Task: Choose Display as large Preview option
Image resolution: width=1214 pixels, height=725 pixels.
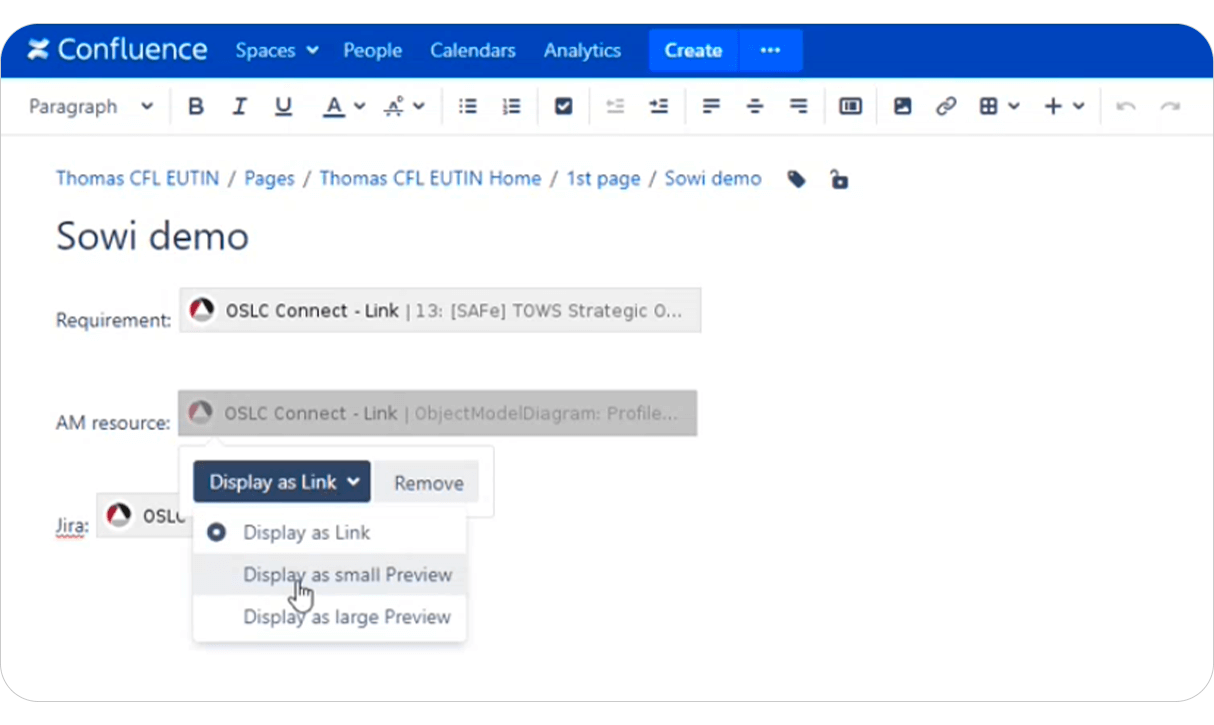Action: coord(348,617)
